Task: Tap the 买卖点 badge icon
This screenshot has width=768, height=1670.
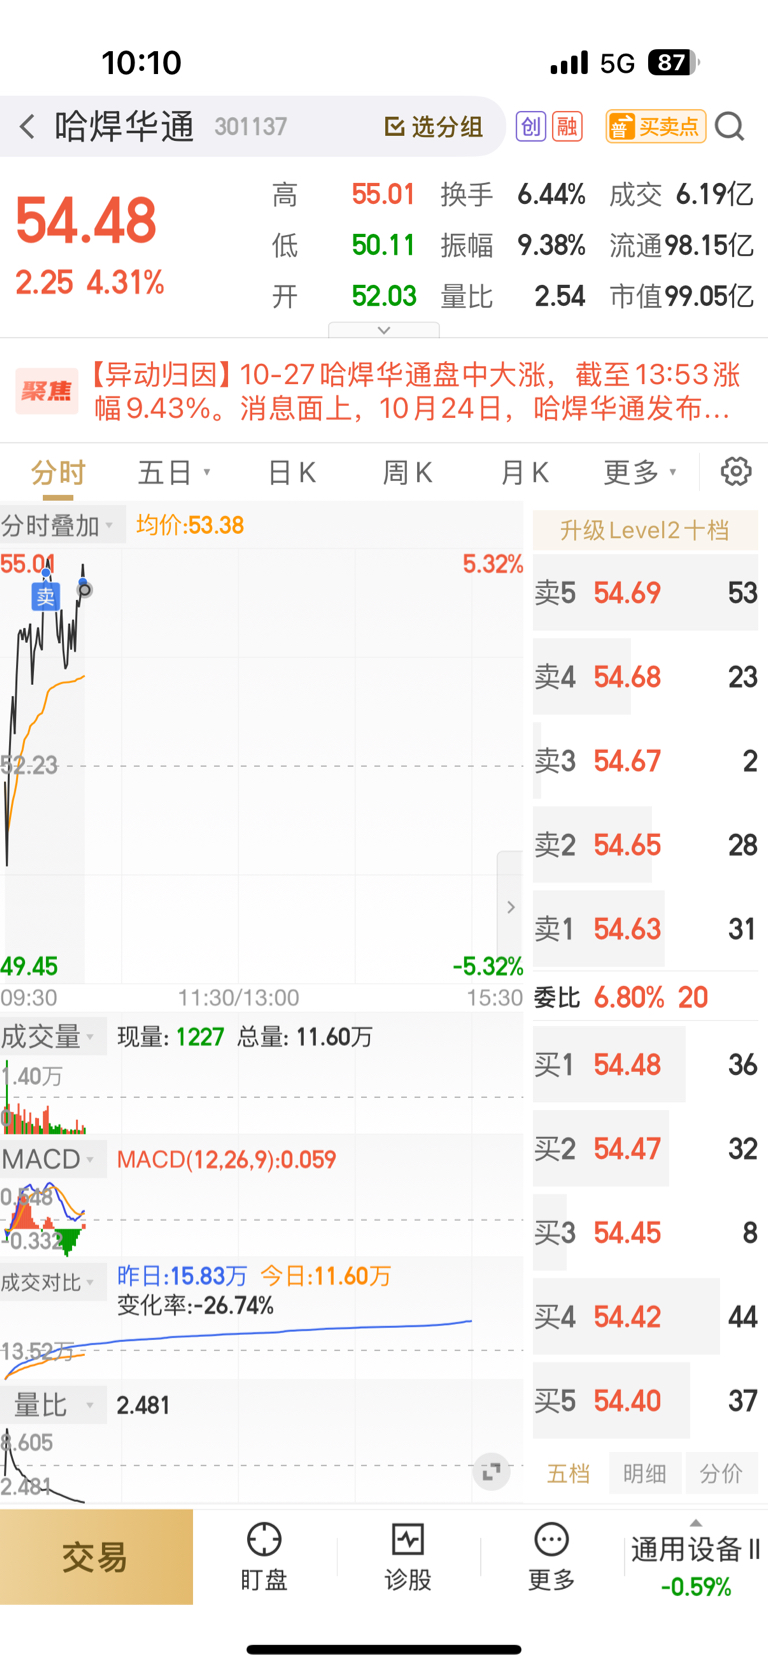Action: click(656, 127)
